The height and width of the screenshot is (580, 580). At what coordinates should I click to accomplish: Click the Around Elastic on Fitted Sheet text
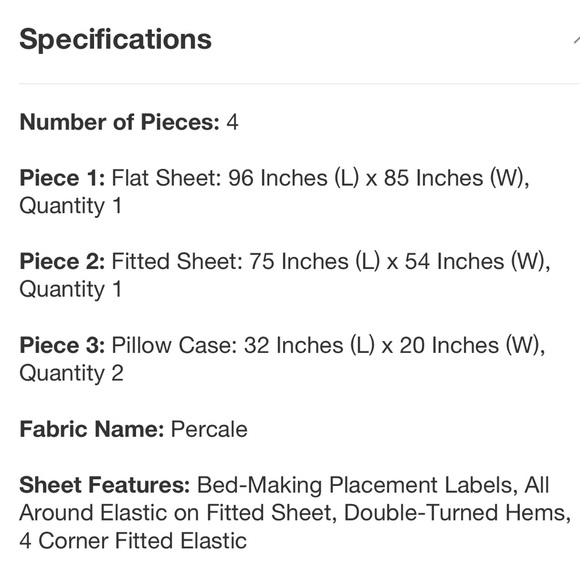click(x=178, y=513)
